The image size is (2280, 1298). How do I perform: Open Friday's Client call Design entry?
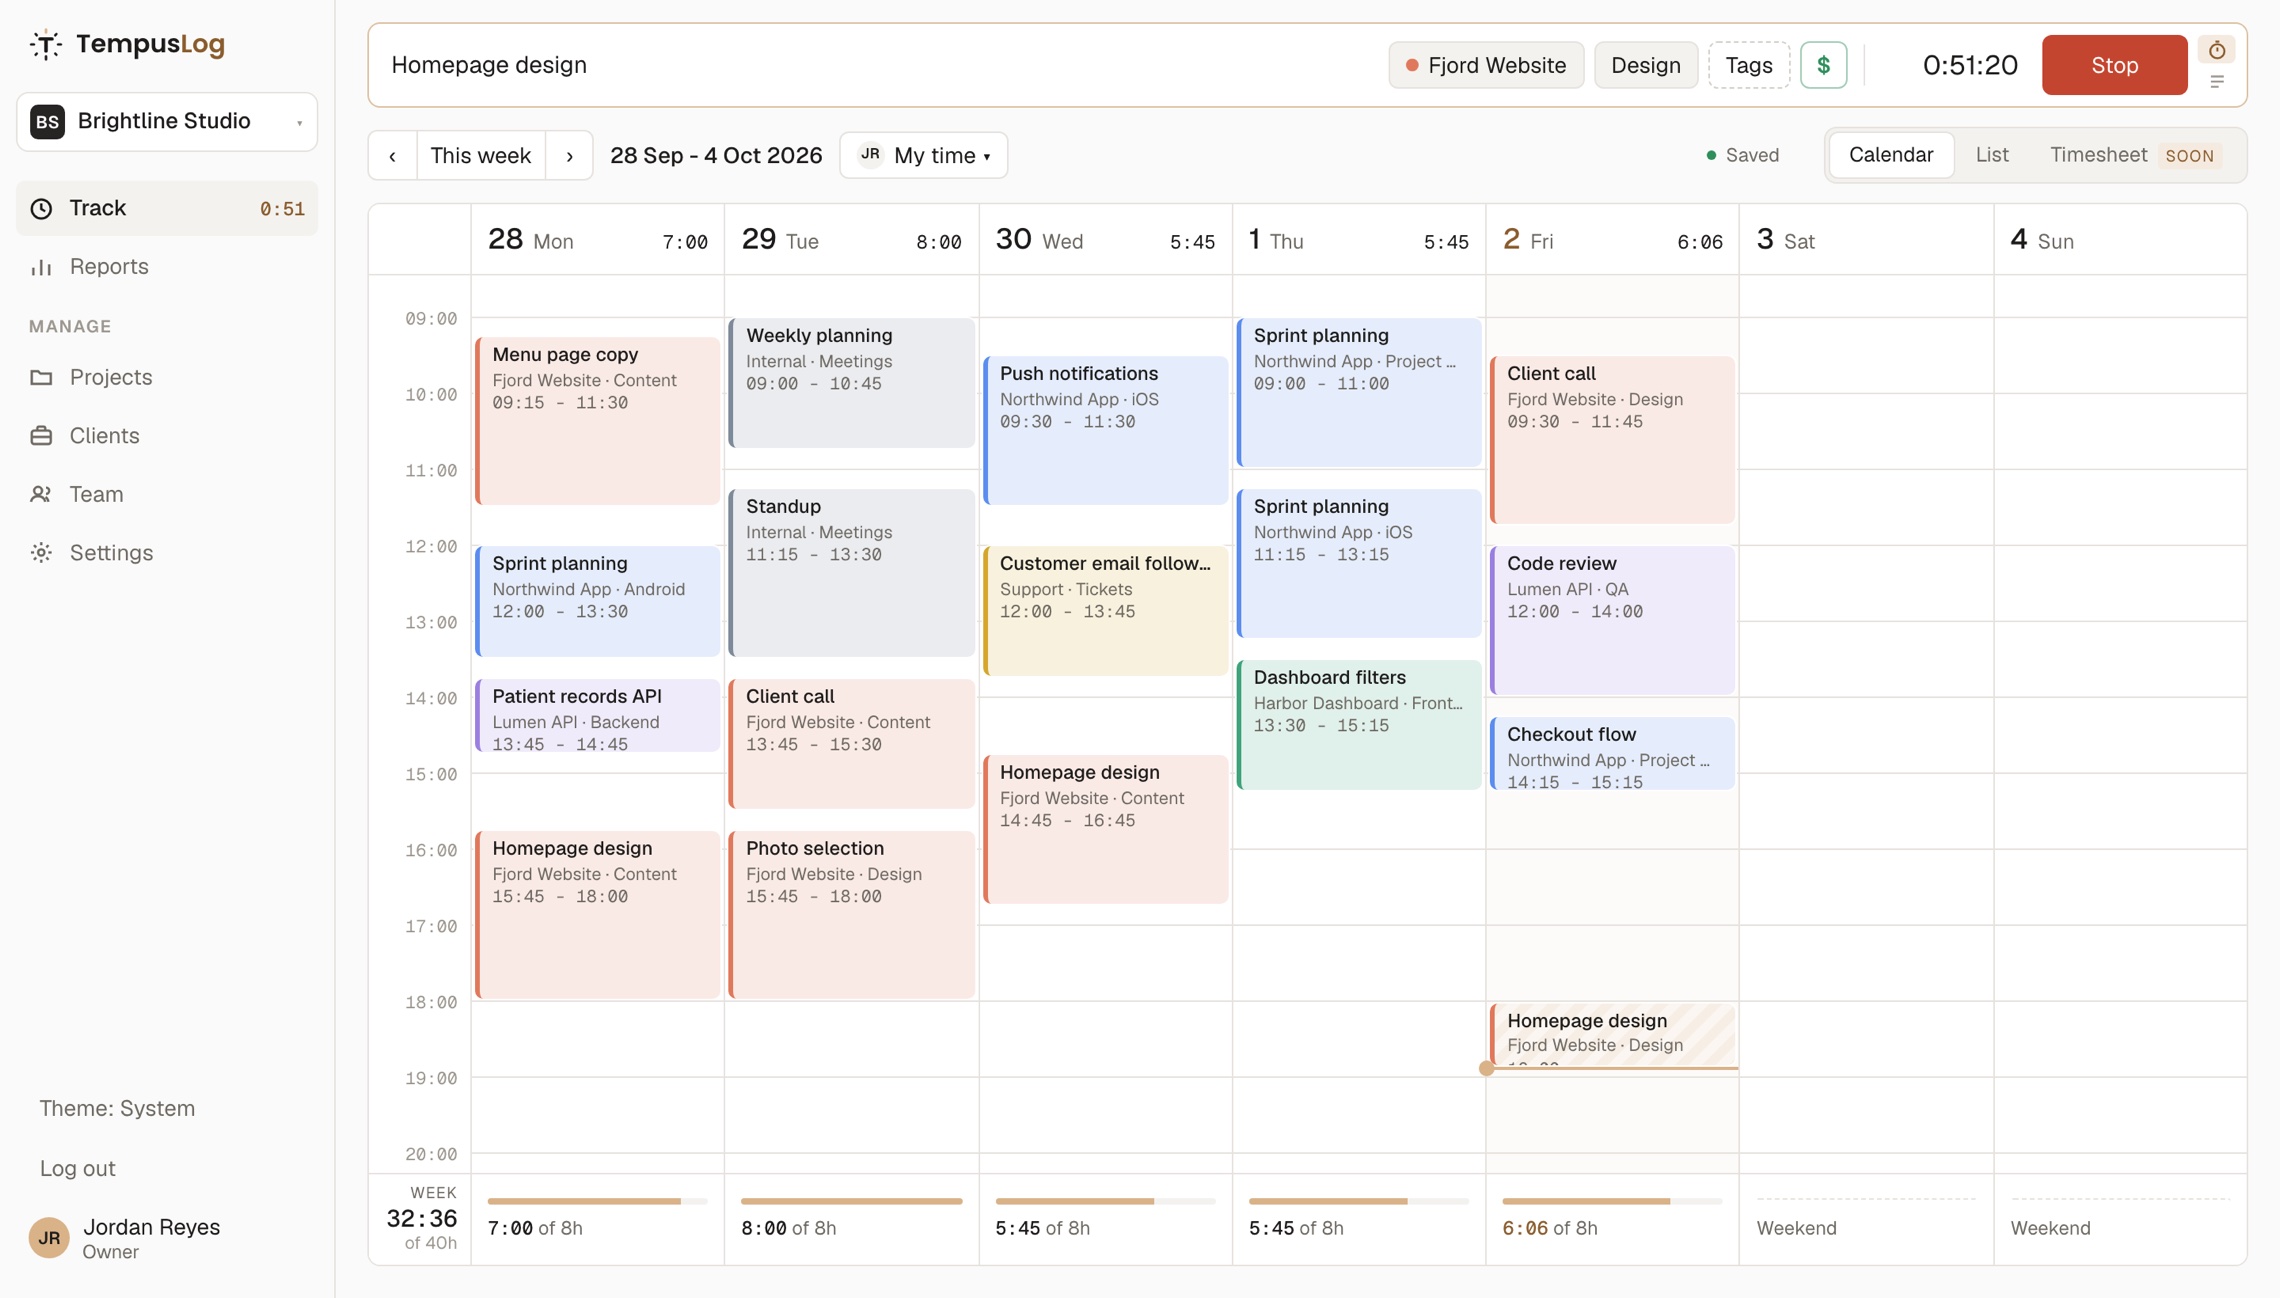pyautogui.click(x=1613, y=440)
